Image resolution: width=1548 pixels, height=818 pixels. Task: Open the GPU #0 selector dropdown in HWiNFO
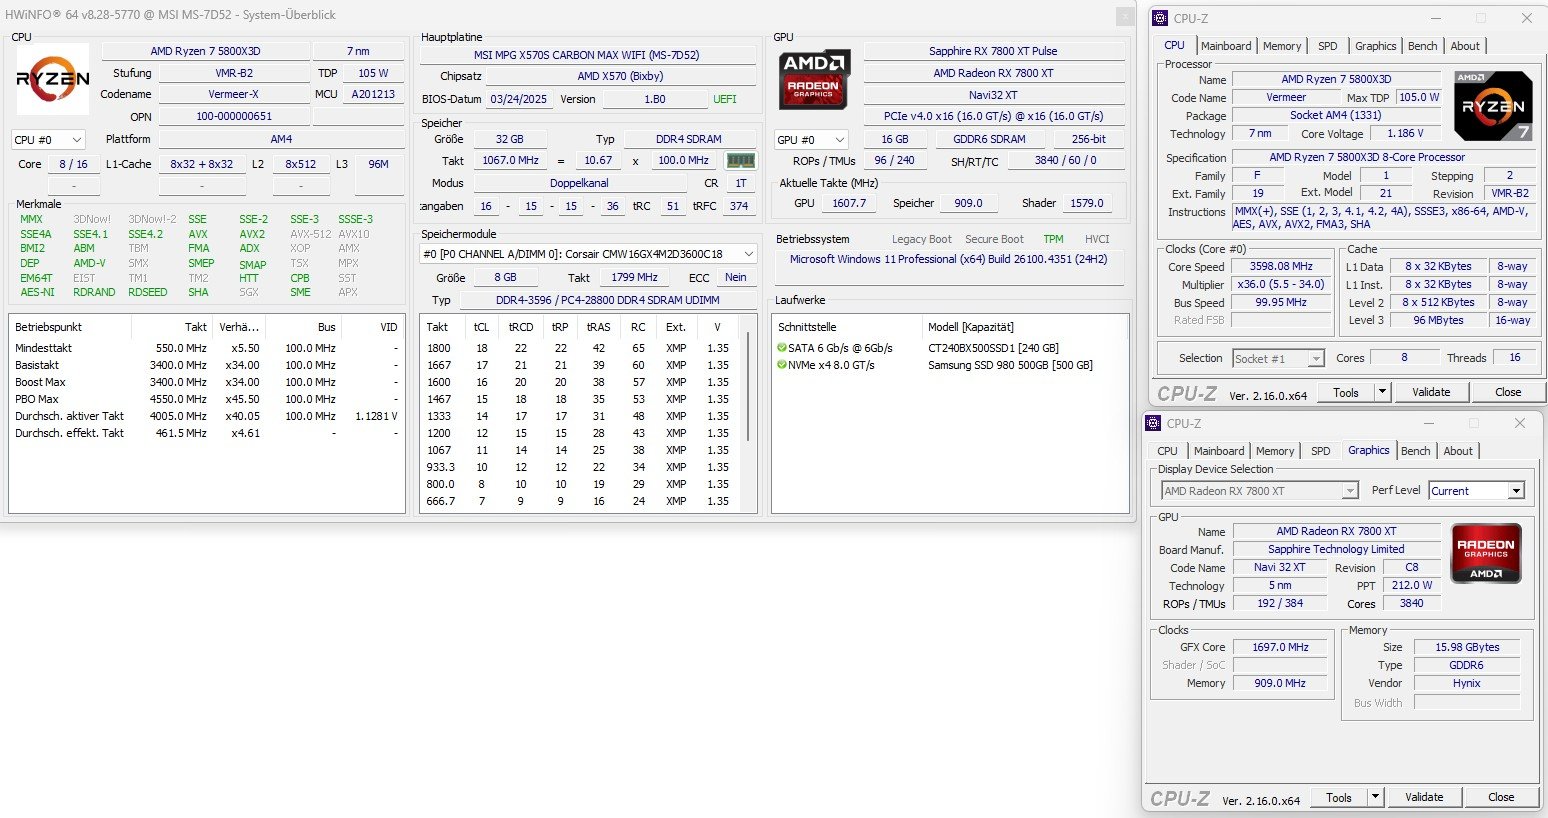pos(811,140)
